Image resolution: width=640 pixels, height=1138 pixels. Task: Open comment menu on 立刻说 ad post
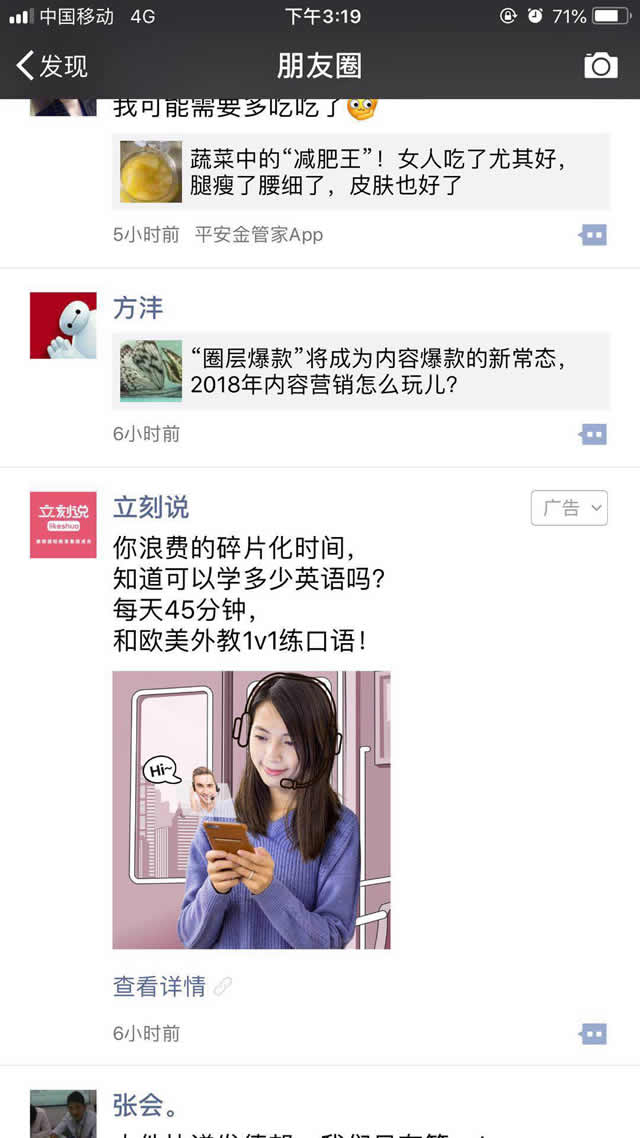tap(593, 1034)
